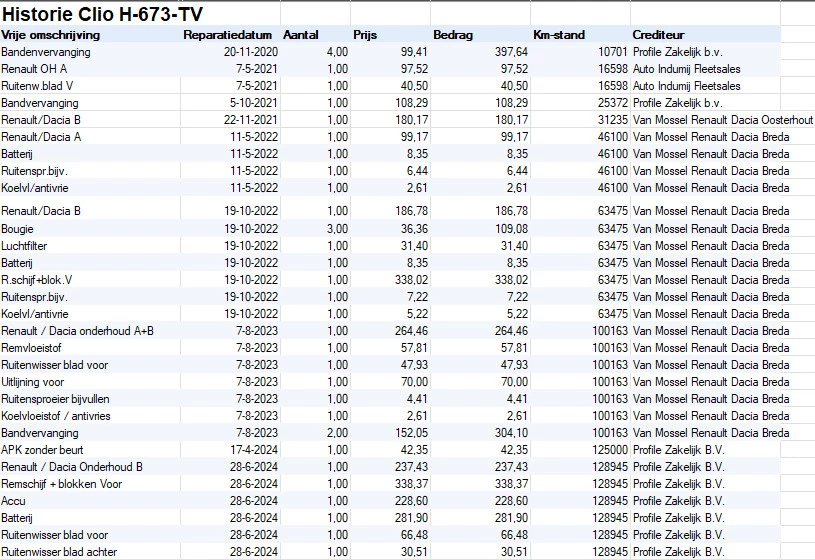This screenshot has height=560, width=815.
Task: Click the Aantal column header
Action: (300, 35)
